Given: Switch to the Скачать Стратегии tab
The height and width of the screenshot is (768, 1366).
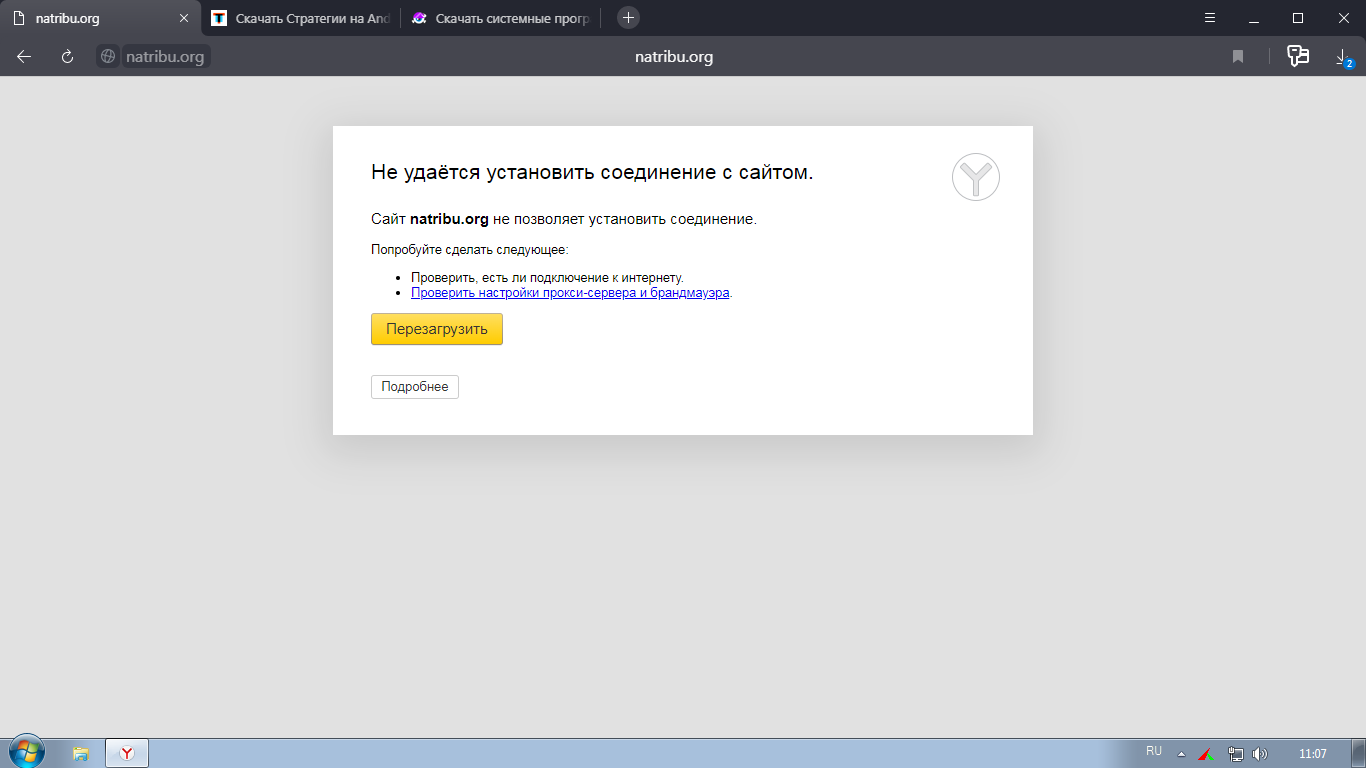Looking at the screenshot, I should click(302, 18).
